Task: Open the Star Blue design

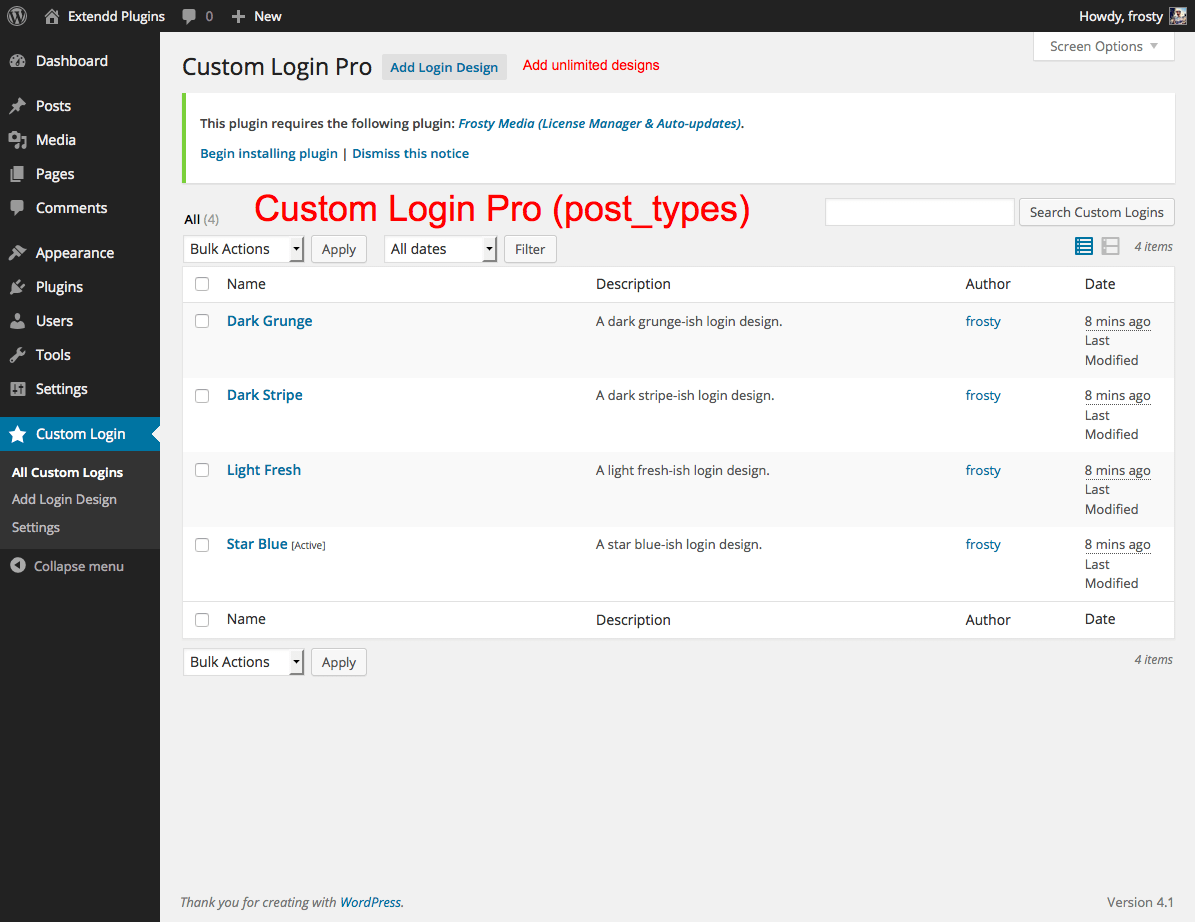Action: tap(257, 544)
